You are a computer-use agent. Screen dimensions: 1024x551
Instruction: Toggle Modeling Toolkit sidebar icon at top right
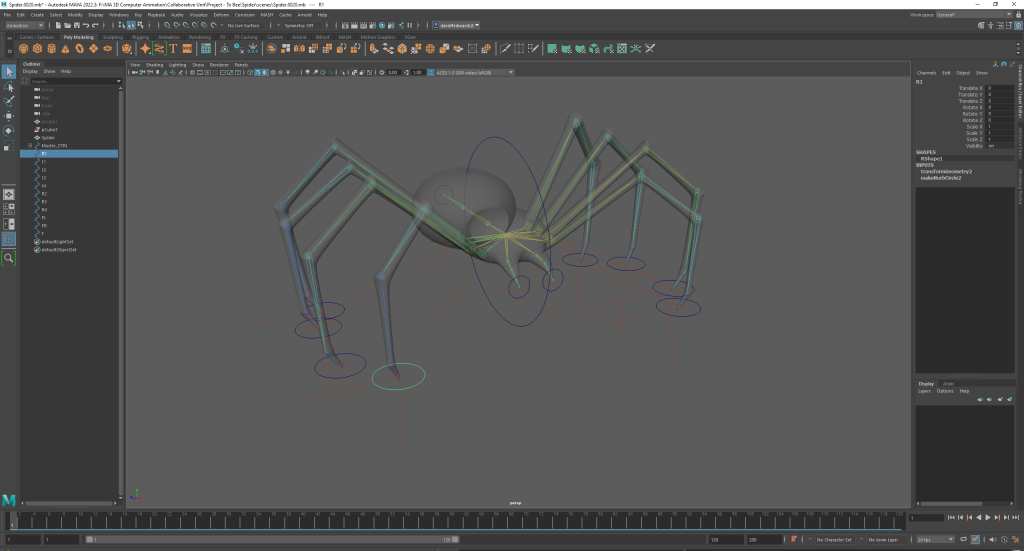pos(981,25)
